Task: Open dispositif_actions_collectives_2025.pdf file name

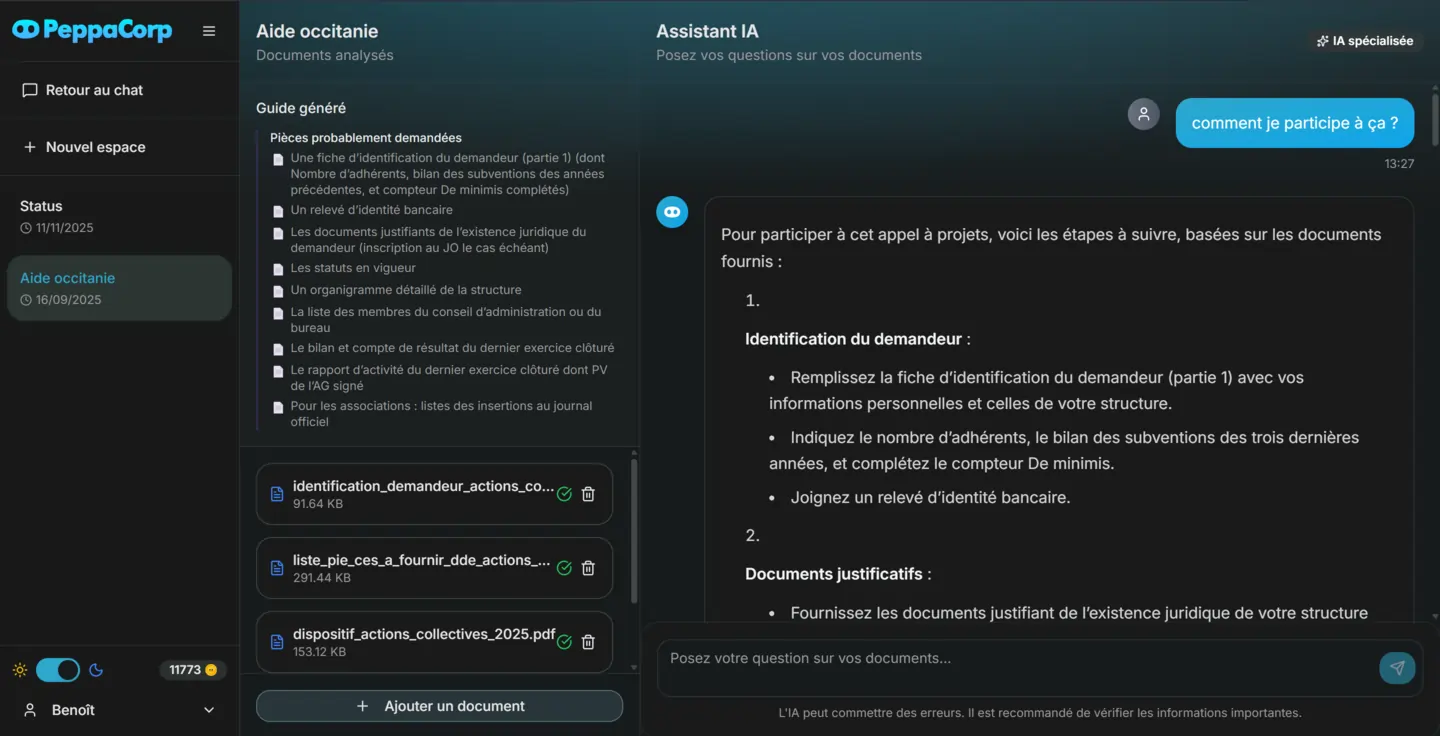Action: click(x=424, y=634)
